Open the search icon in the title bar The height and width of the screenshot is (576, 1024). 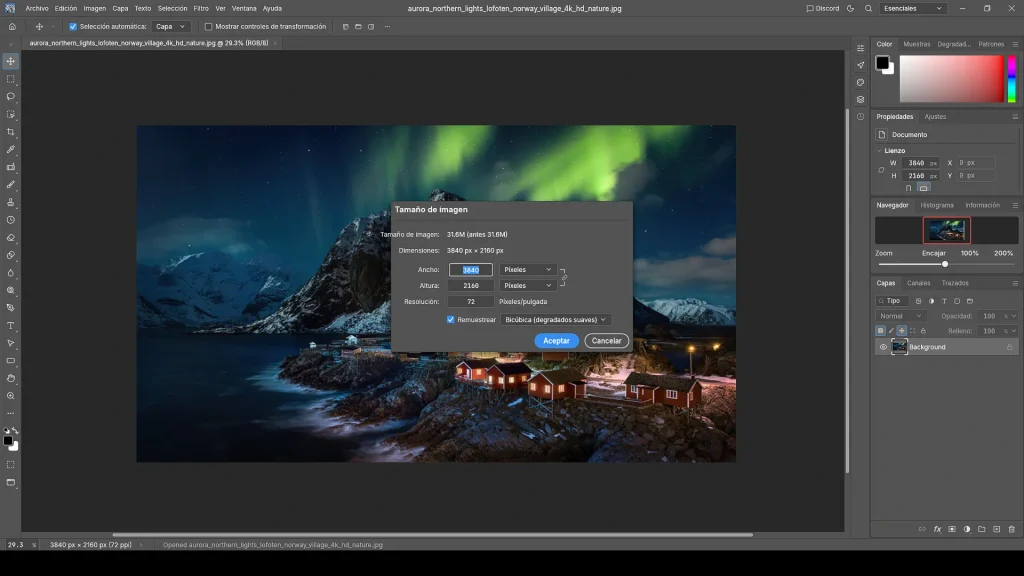pyautogui.click(x=869, y=8)
